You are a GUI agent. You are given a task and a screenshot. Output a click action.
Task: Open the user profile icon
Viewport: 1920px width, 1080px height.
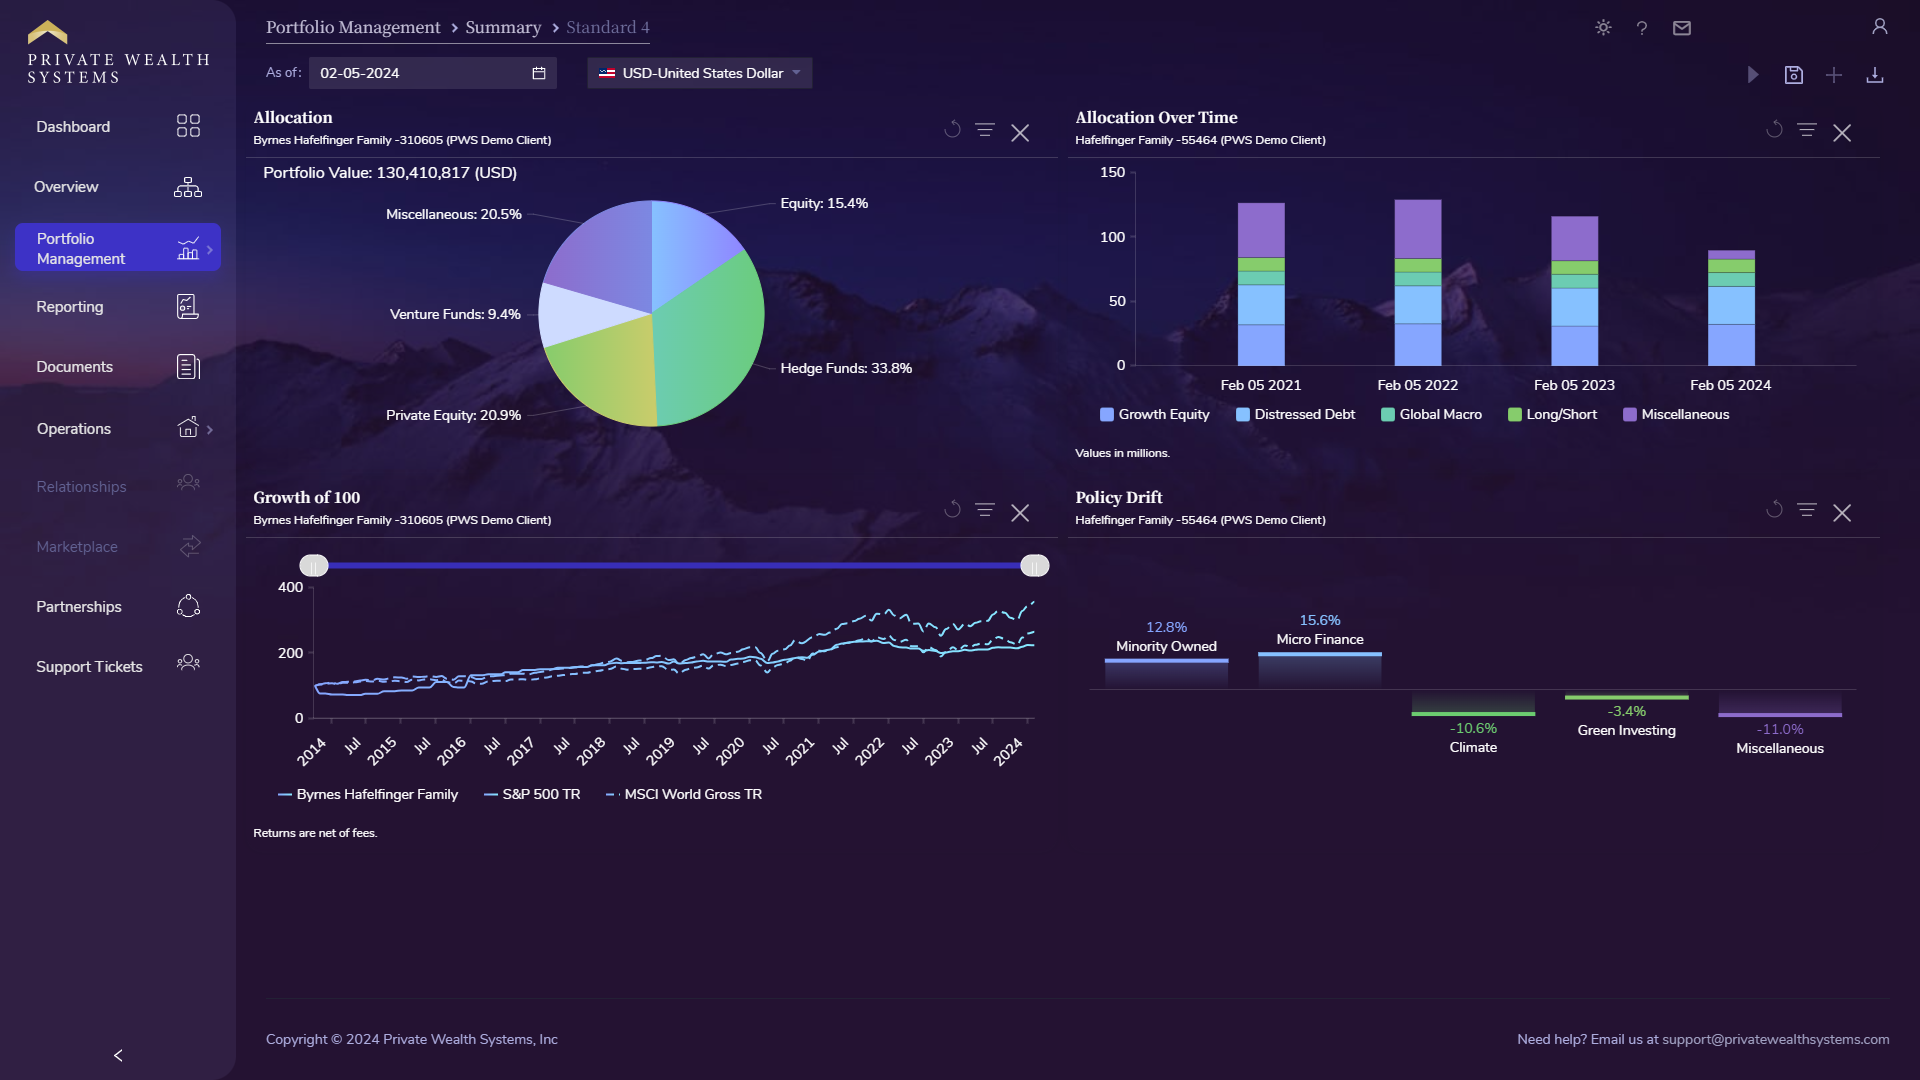tap(1879, 26)
